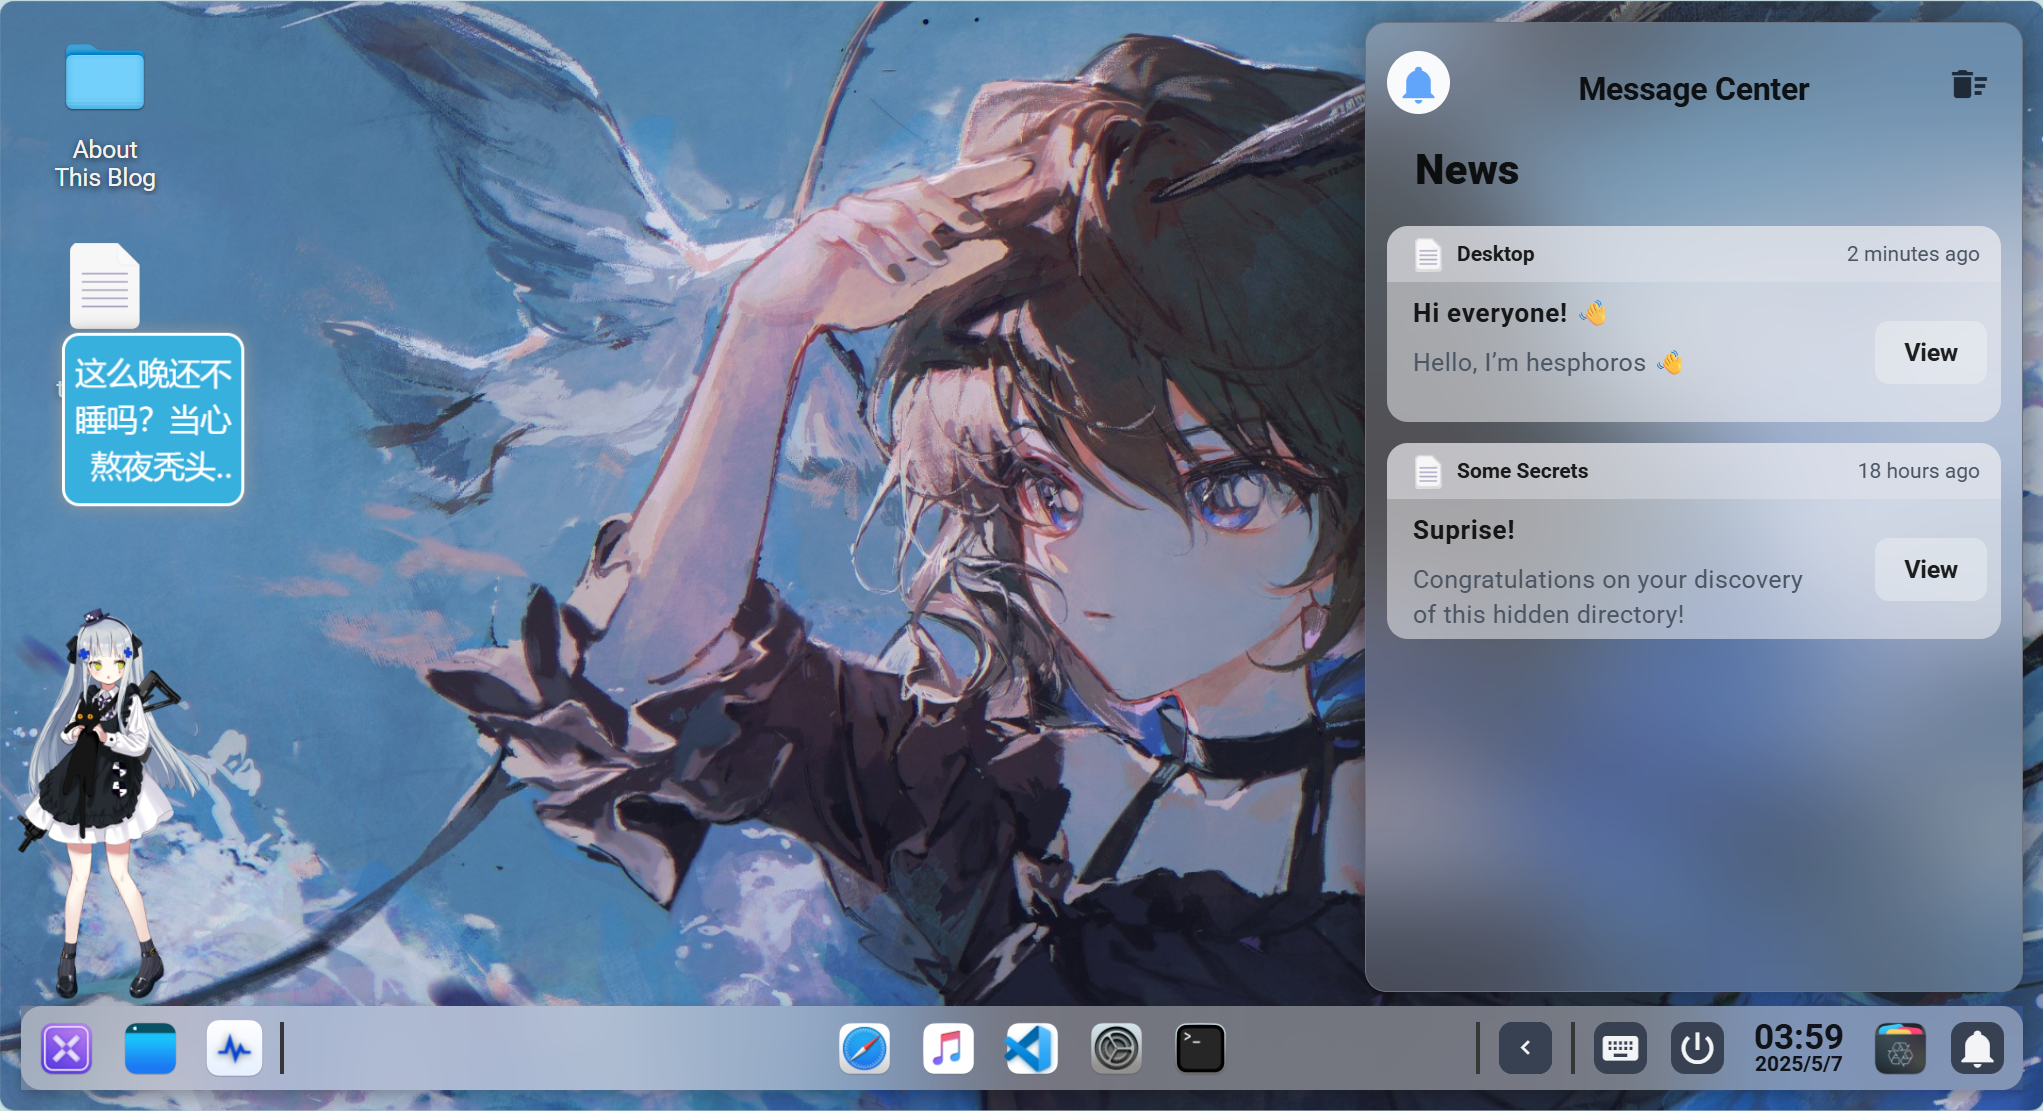Open the text document on desktop
This screenshot has height=1111, width=2043.
105,287
